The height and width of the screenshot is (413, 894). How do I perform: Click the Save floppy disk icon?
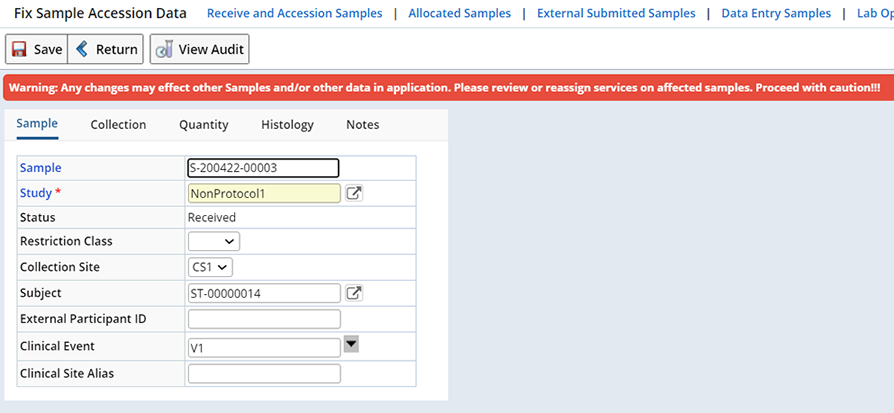tap(19, 49)
